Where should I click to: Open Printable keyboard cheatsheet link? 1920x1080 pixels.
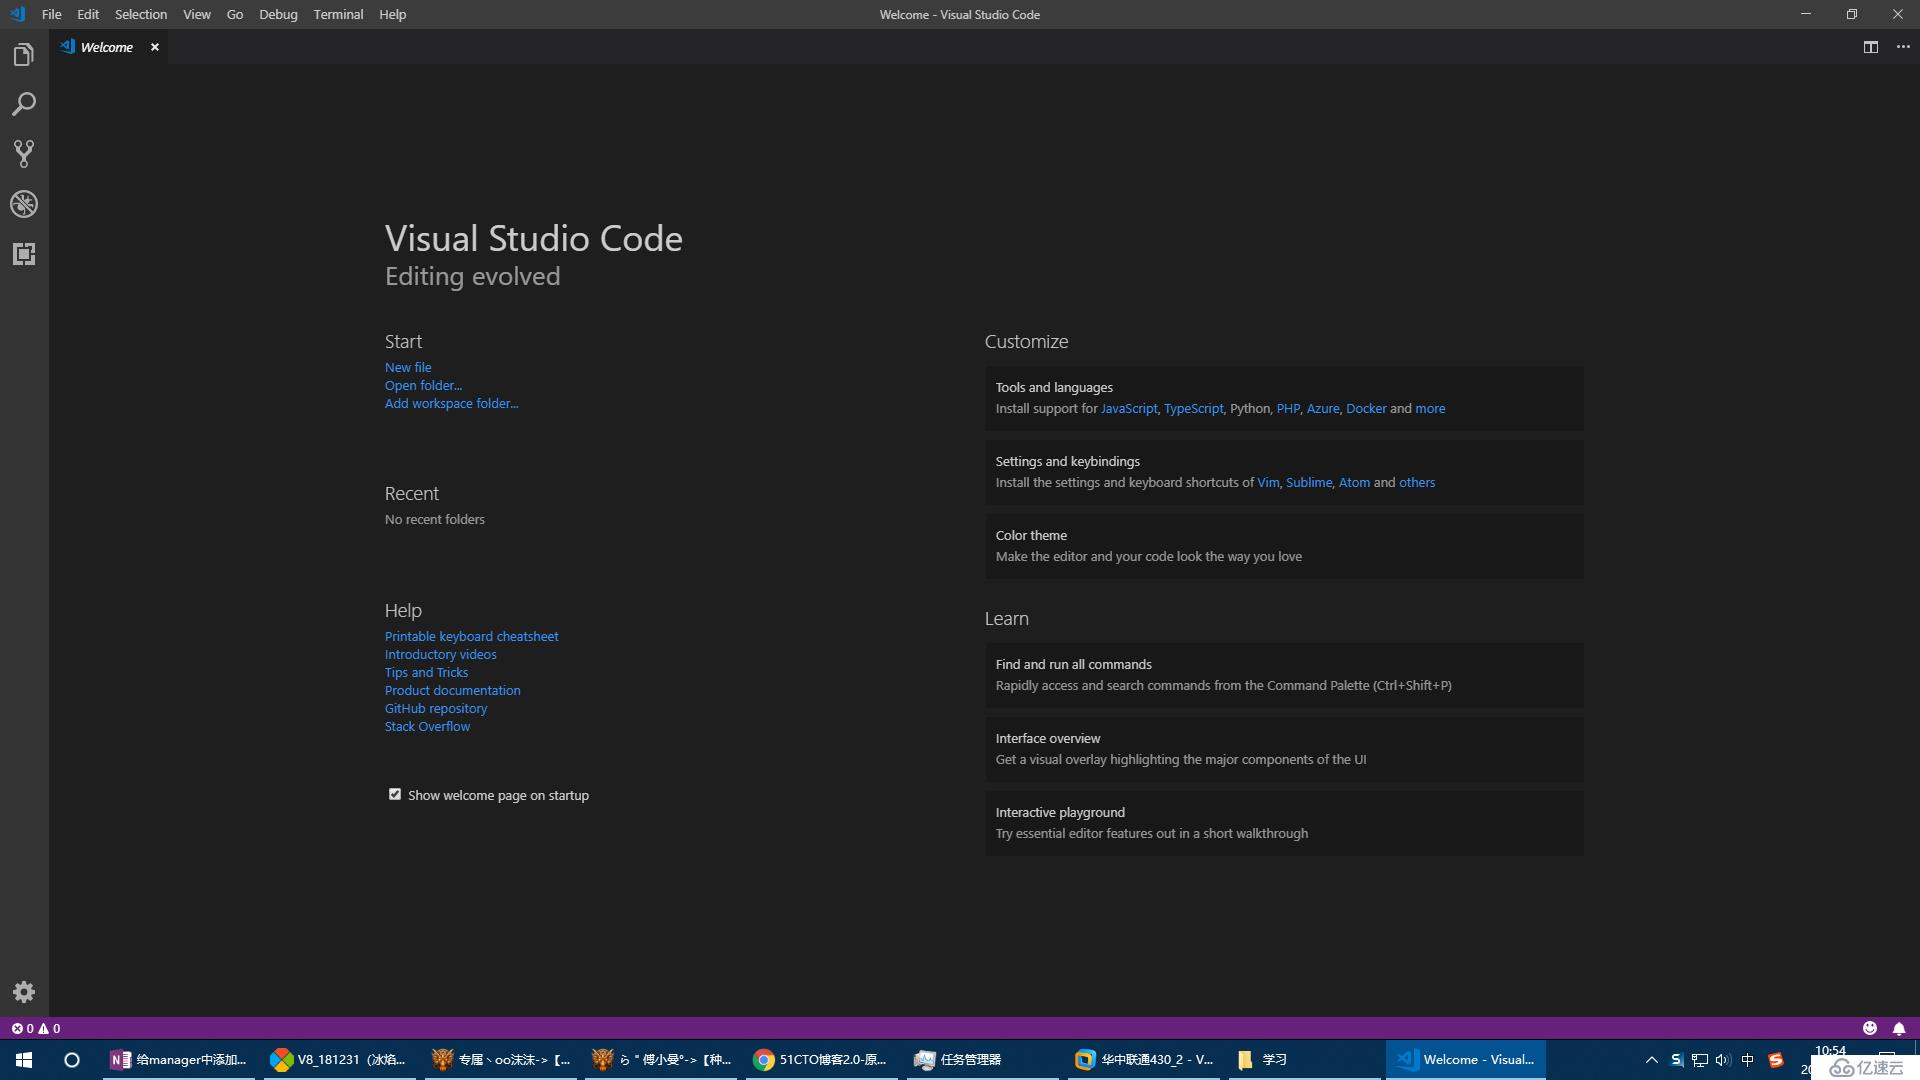pos(471,636)
